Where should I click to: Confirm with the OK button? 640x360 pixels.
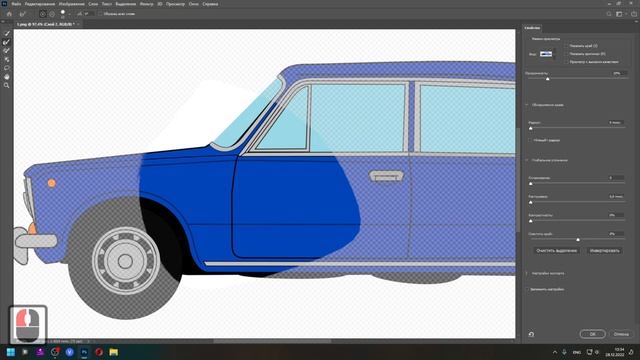pyautogui.click(x=592, y=334)
